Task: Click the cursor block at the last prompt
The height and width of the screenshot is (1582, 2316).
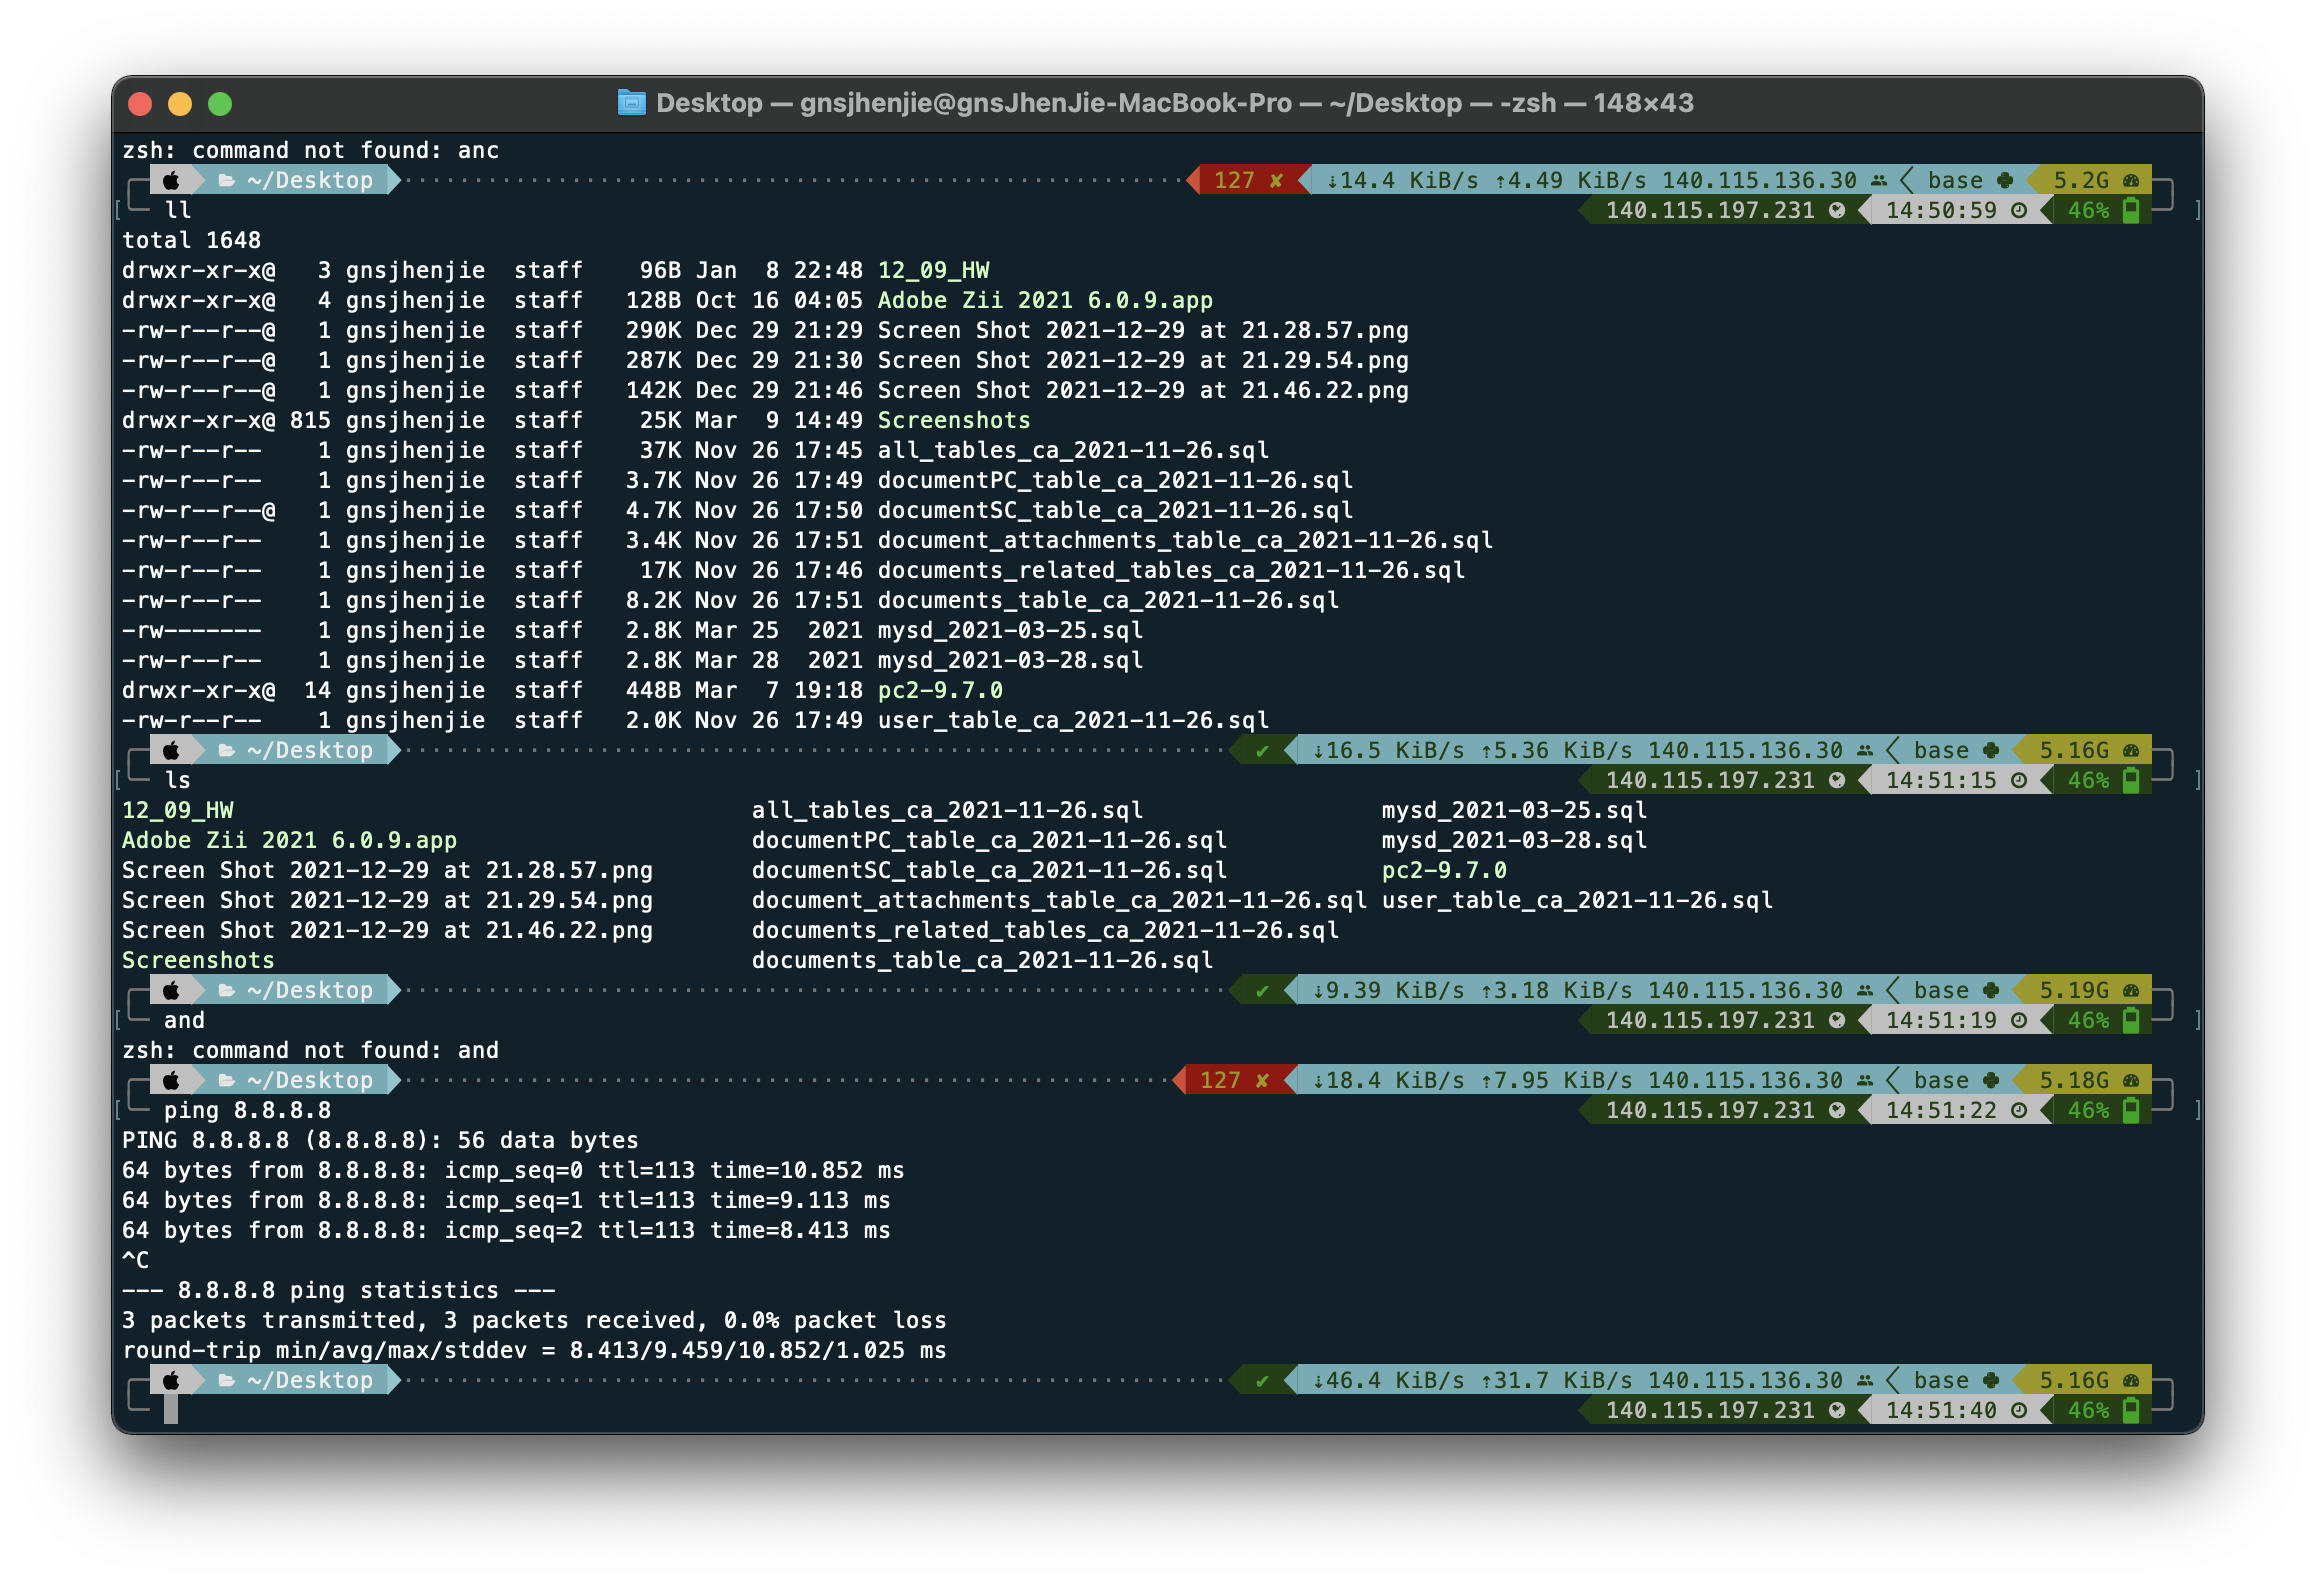Action: point(172,1411)
